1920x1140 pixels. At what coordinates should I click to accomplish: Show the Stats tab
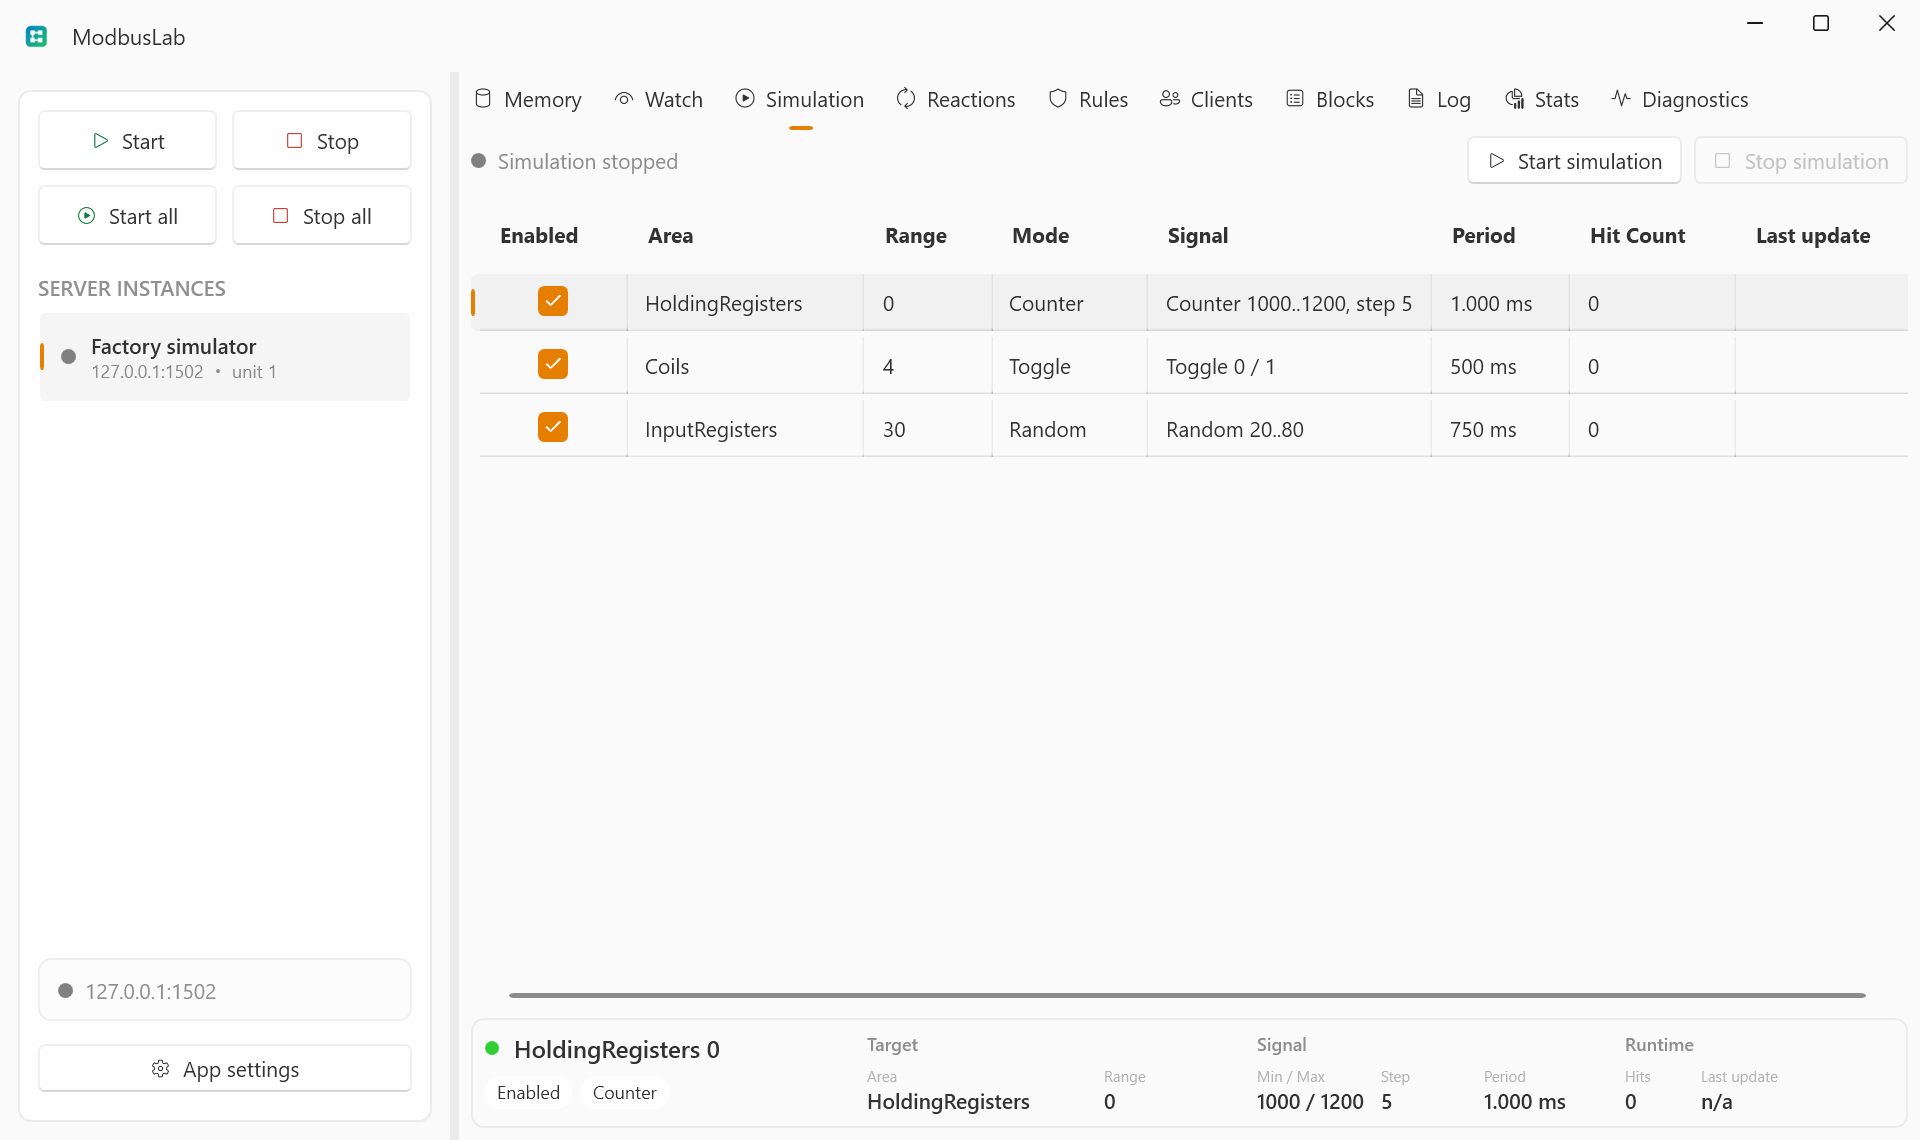(x=1542, y=100)
